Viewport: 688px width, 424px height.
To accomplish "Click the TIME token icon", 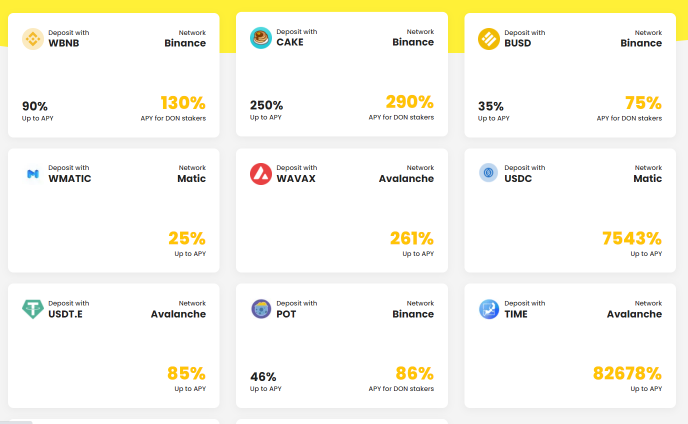I will 489,309.
